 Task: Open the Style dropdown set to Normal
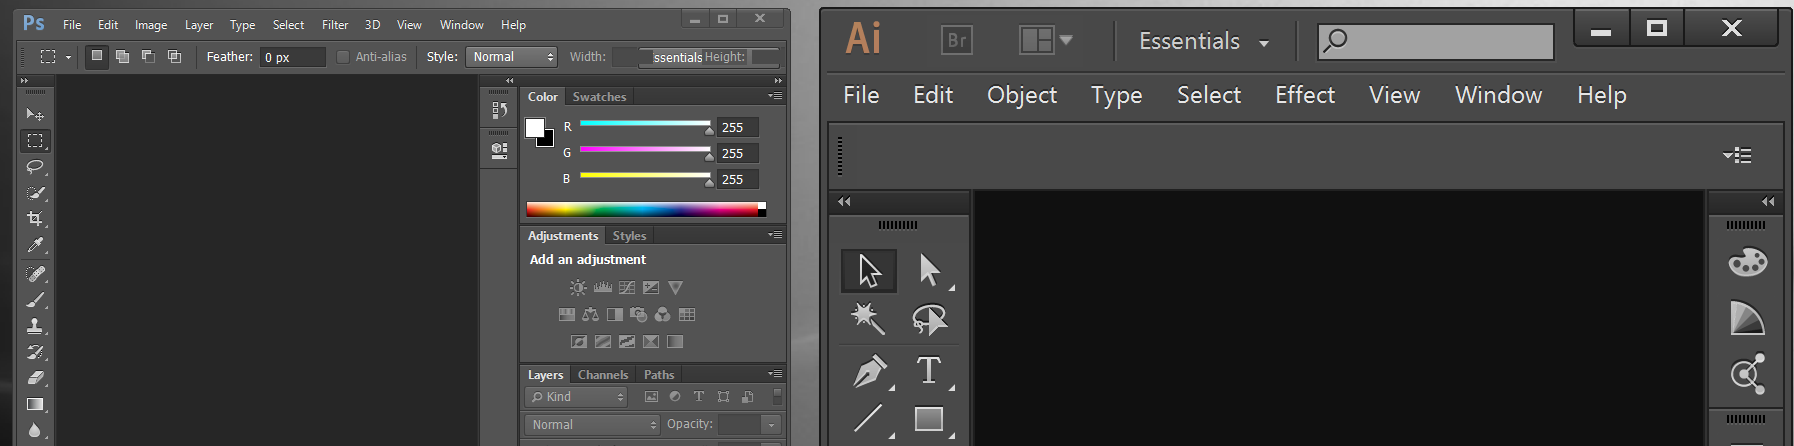tap(511, 57)
